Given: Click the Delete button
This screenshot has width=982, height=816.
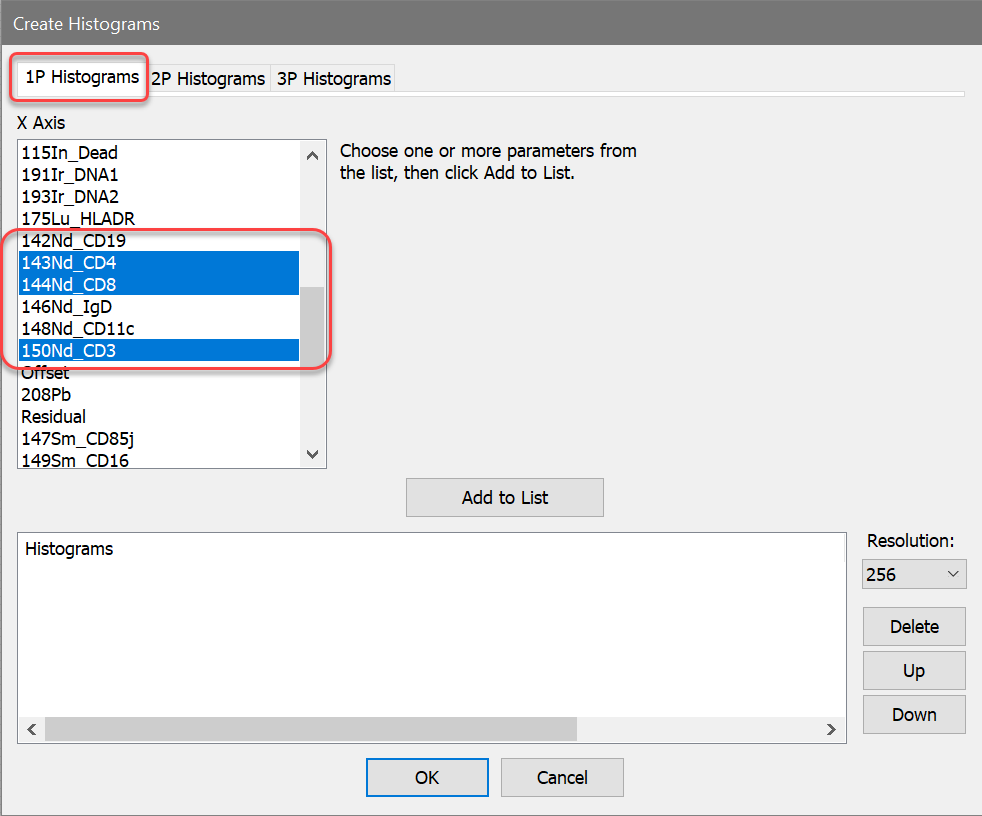Looking at the screenshot, I should 913,627.
